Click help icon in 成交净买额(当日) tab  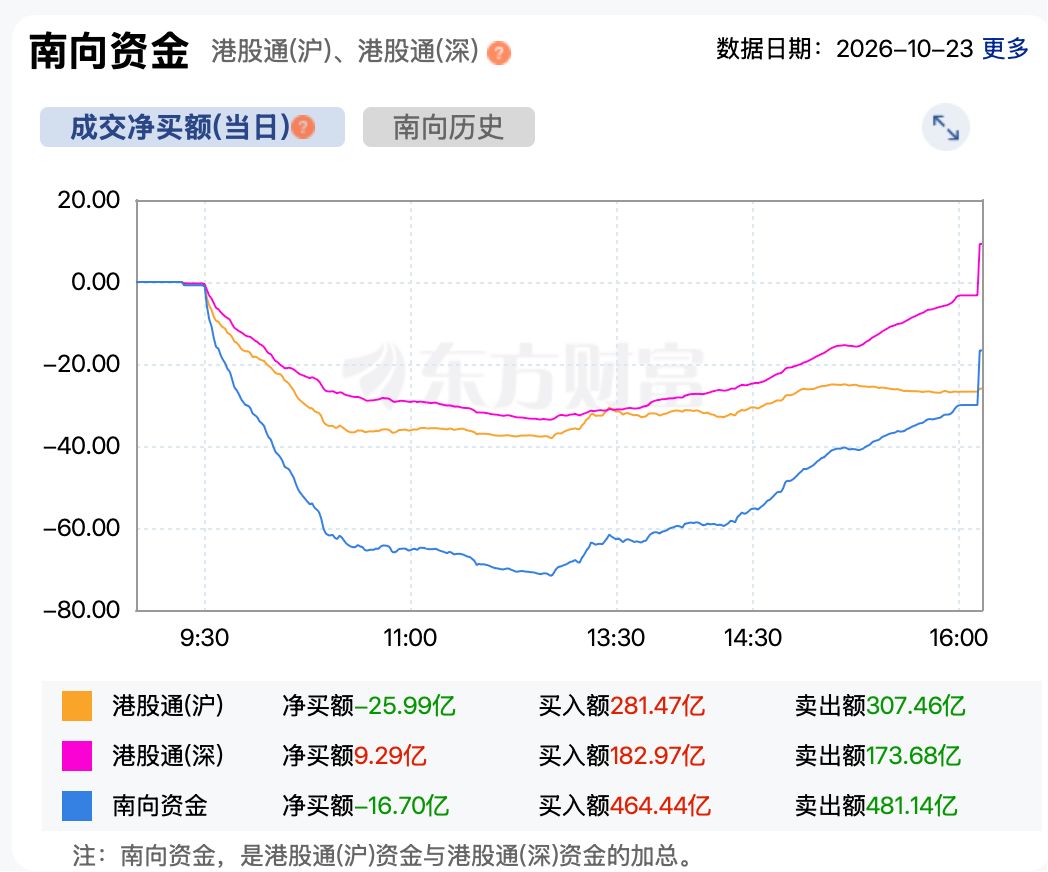point(303,127)
